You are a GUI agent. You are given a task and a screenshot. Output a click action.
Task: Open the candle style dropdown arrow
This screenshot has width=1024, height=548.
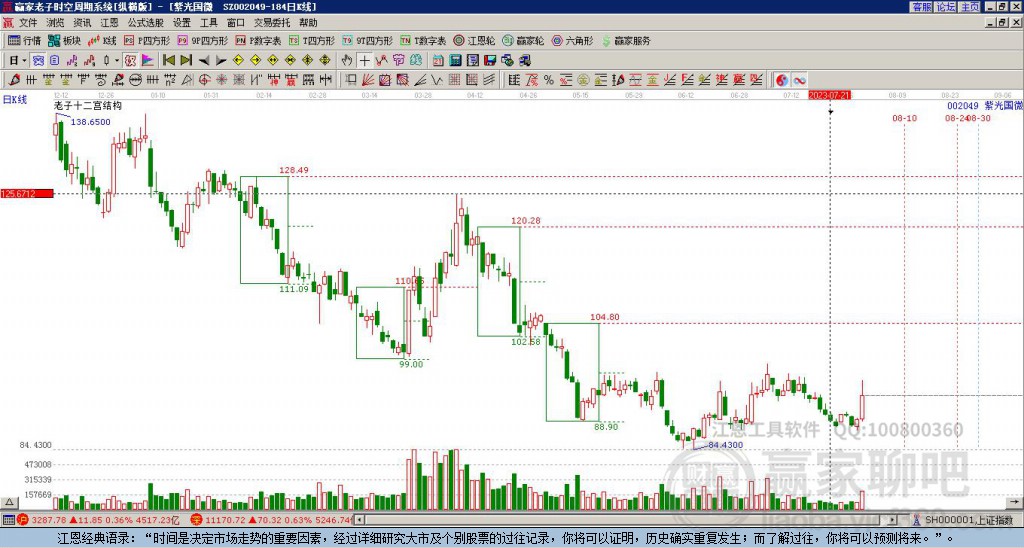tap(117, 61)
